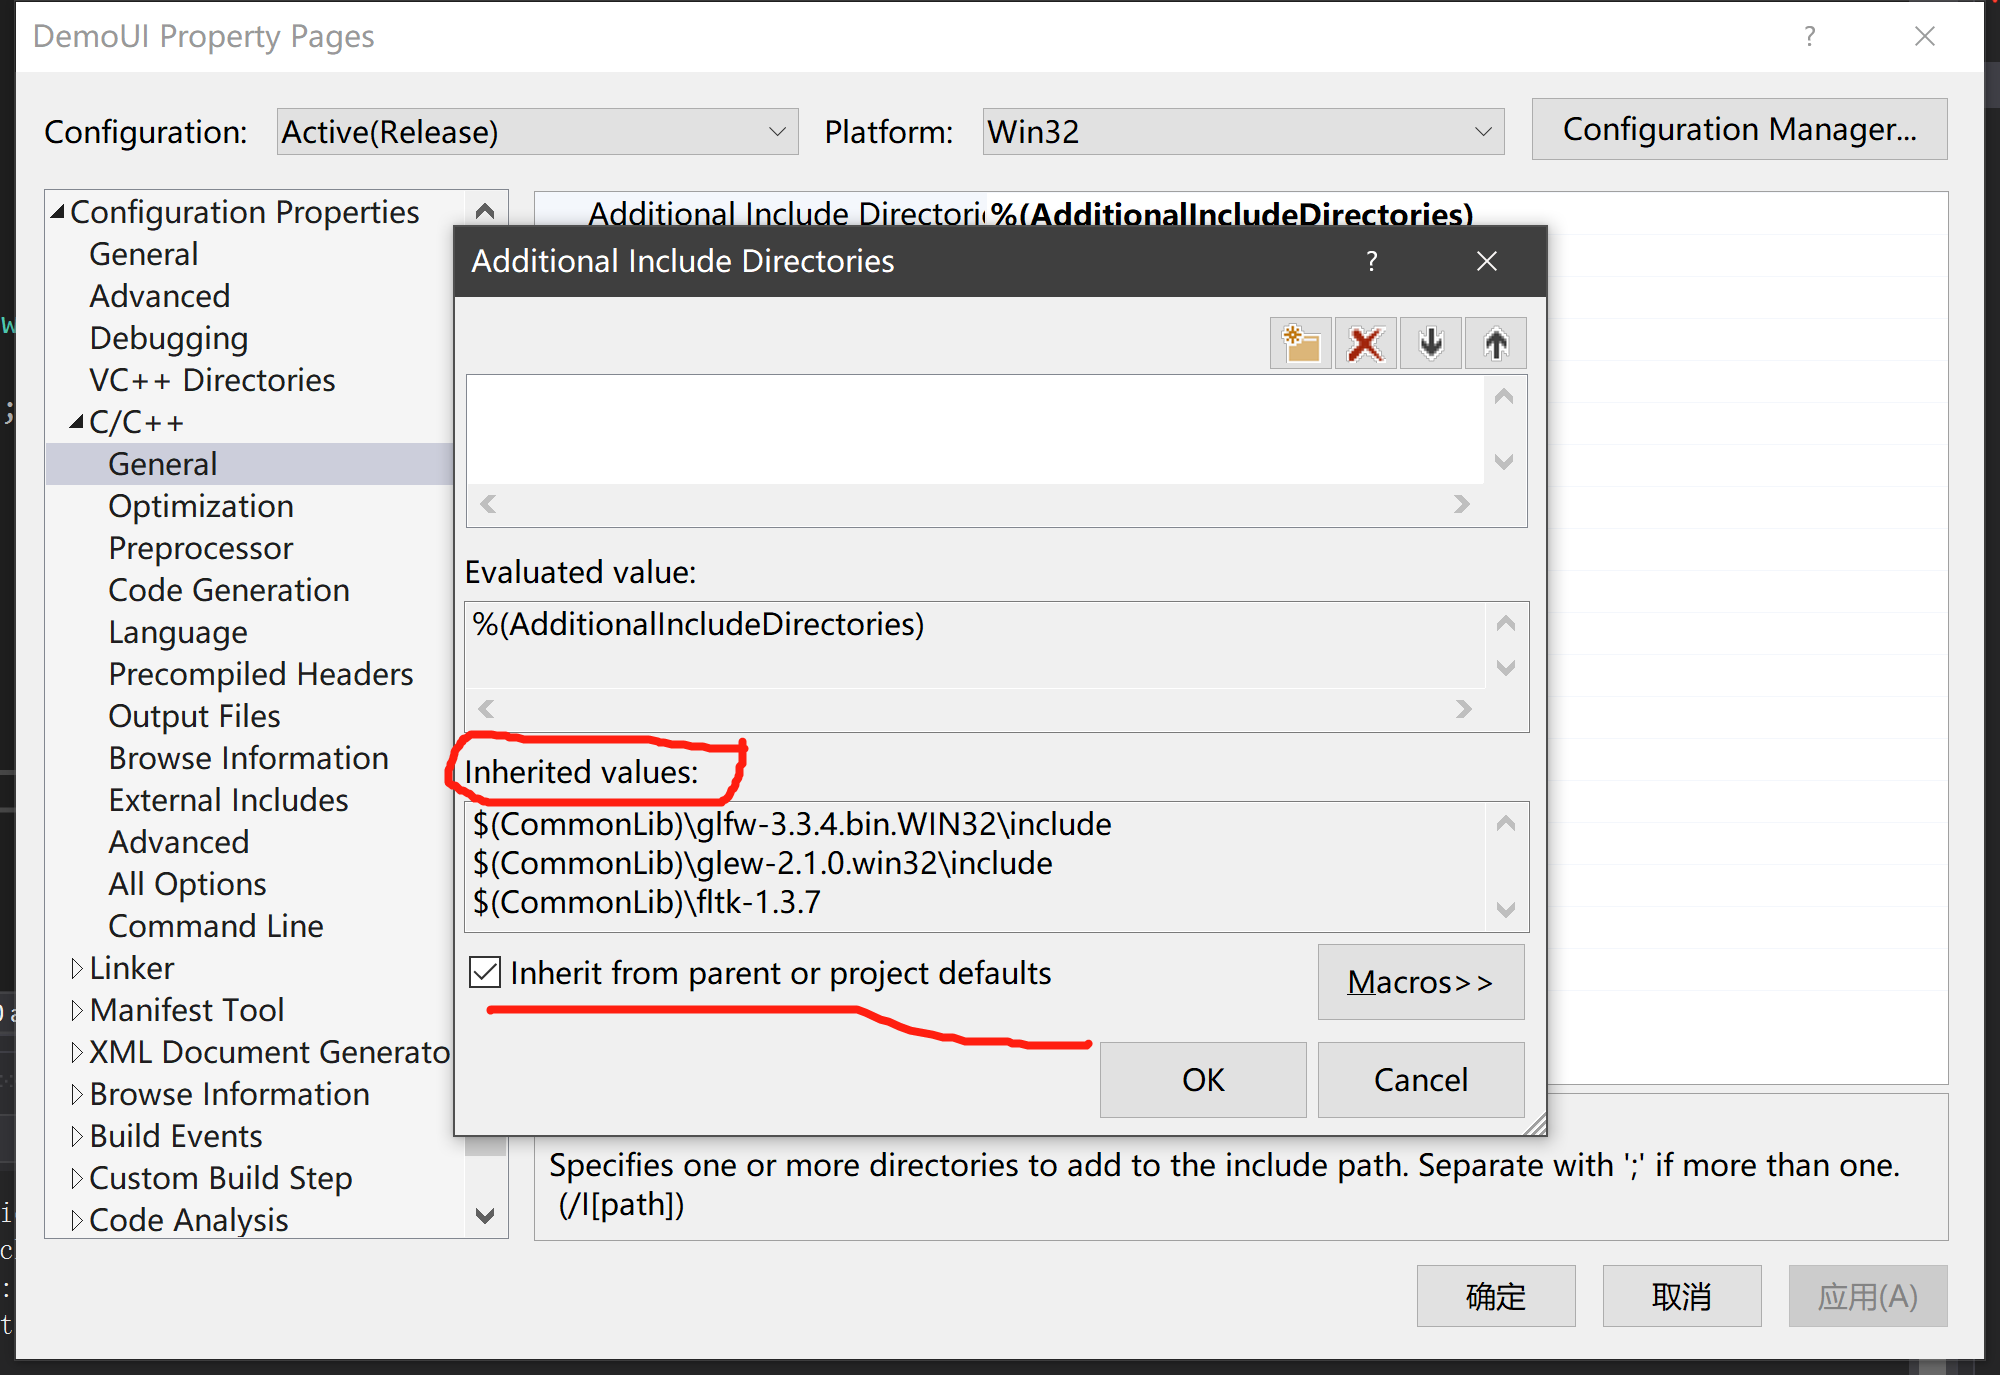Click the red X Delete Line icon
Screen dimensions: 2000x1375
tap(1365, 344)
